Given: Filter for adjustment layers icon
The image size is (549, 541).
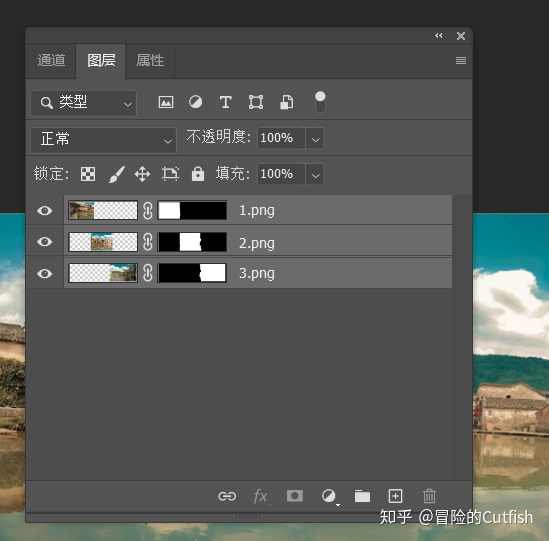Looking at the screenshot, I should click(195, 102).
